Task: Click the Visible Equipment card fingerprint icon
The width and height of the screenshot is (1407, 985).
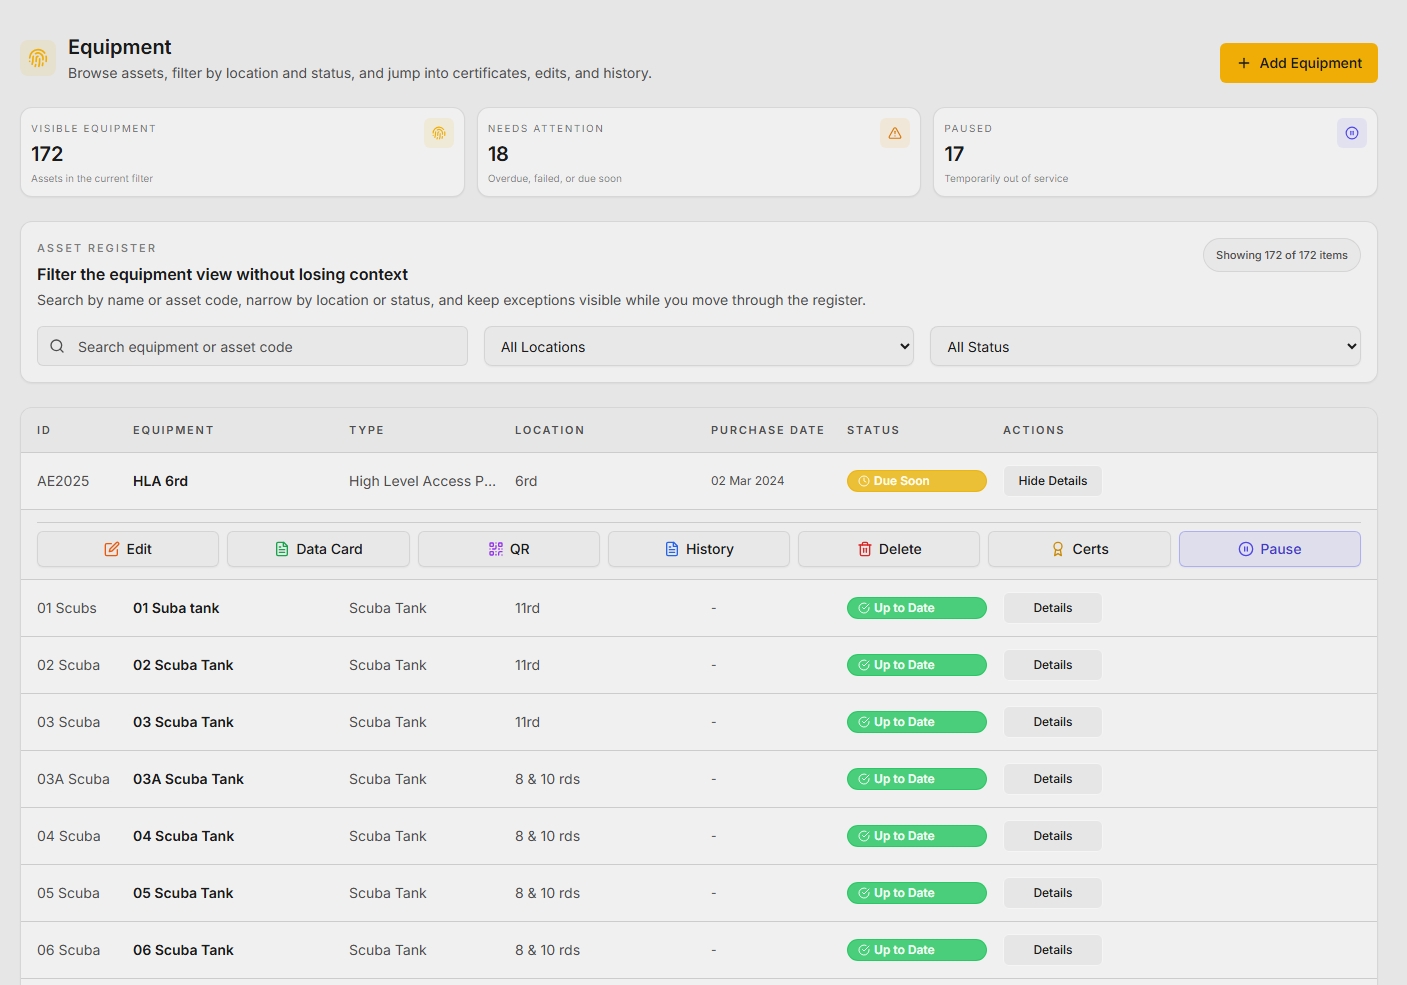Action: coord(439,133)
